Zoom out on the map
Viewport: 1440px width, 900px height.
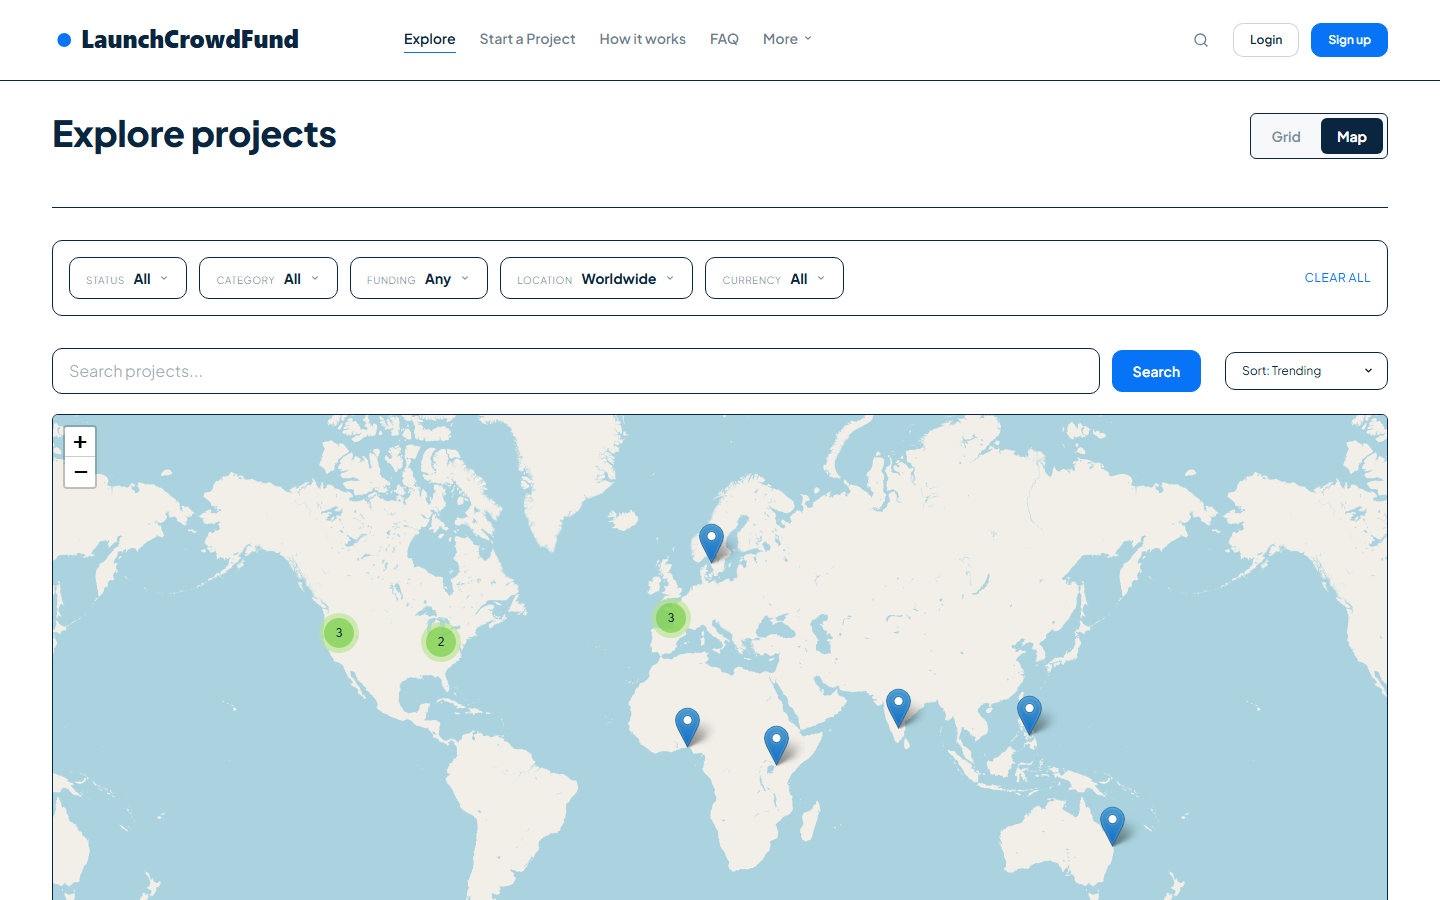point(80,472)
